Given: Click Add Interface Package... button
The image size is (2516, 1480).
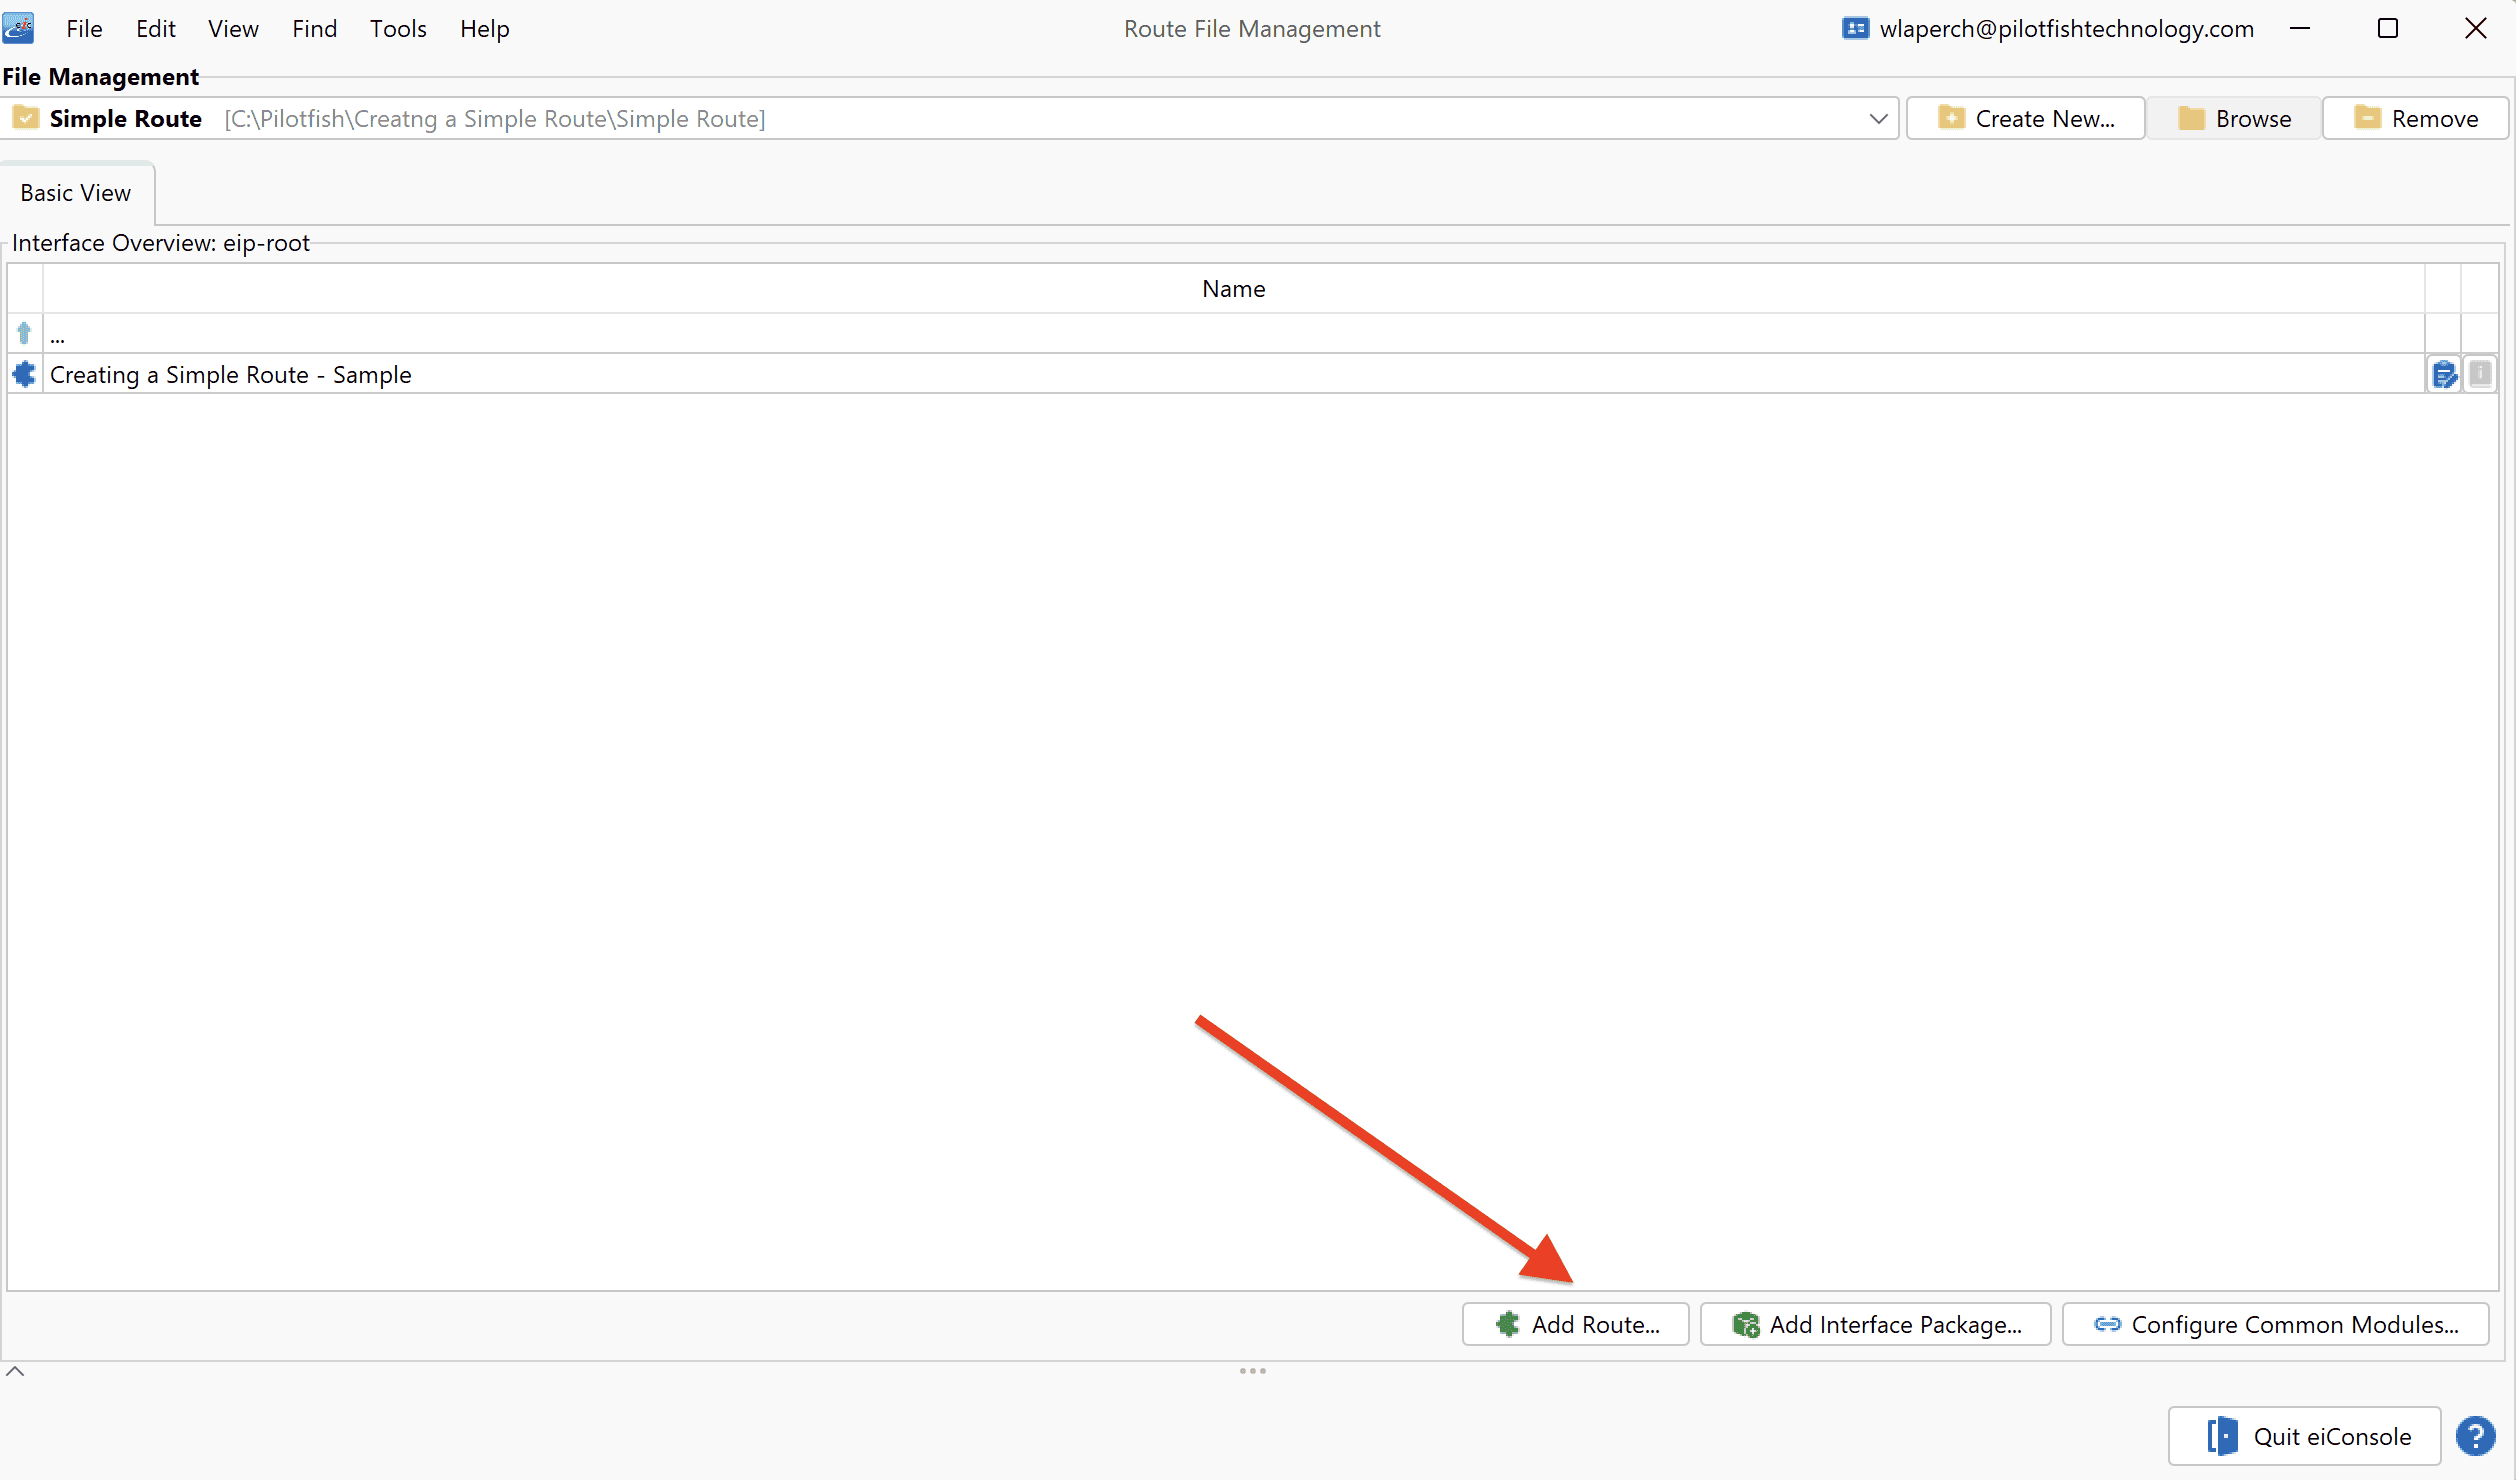Looking at the screenshot, I should [1876, 1324].
